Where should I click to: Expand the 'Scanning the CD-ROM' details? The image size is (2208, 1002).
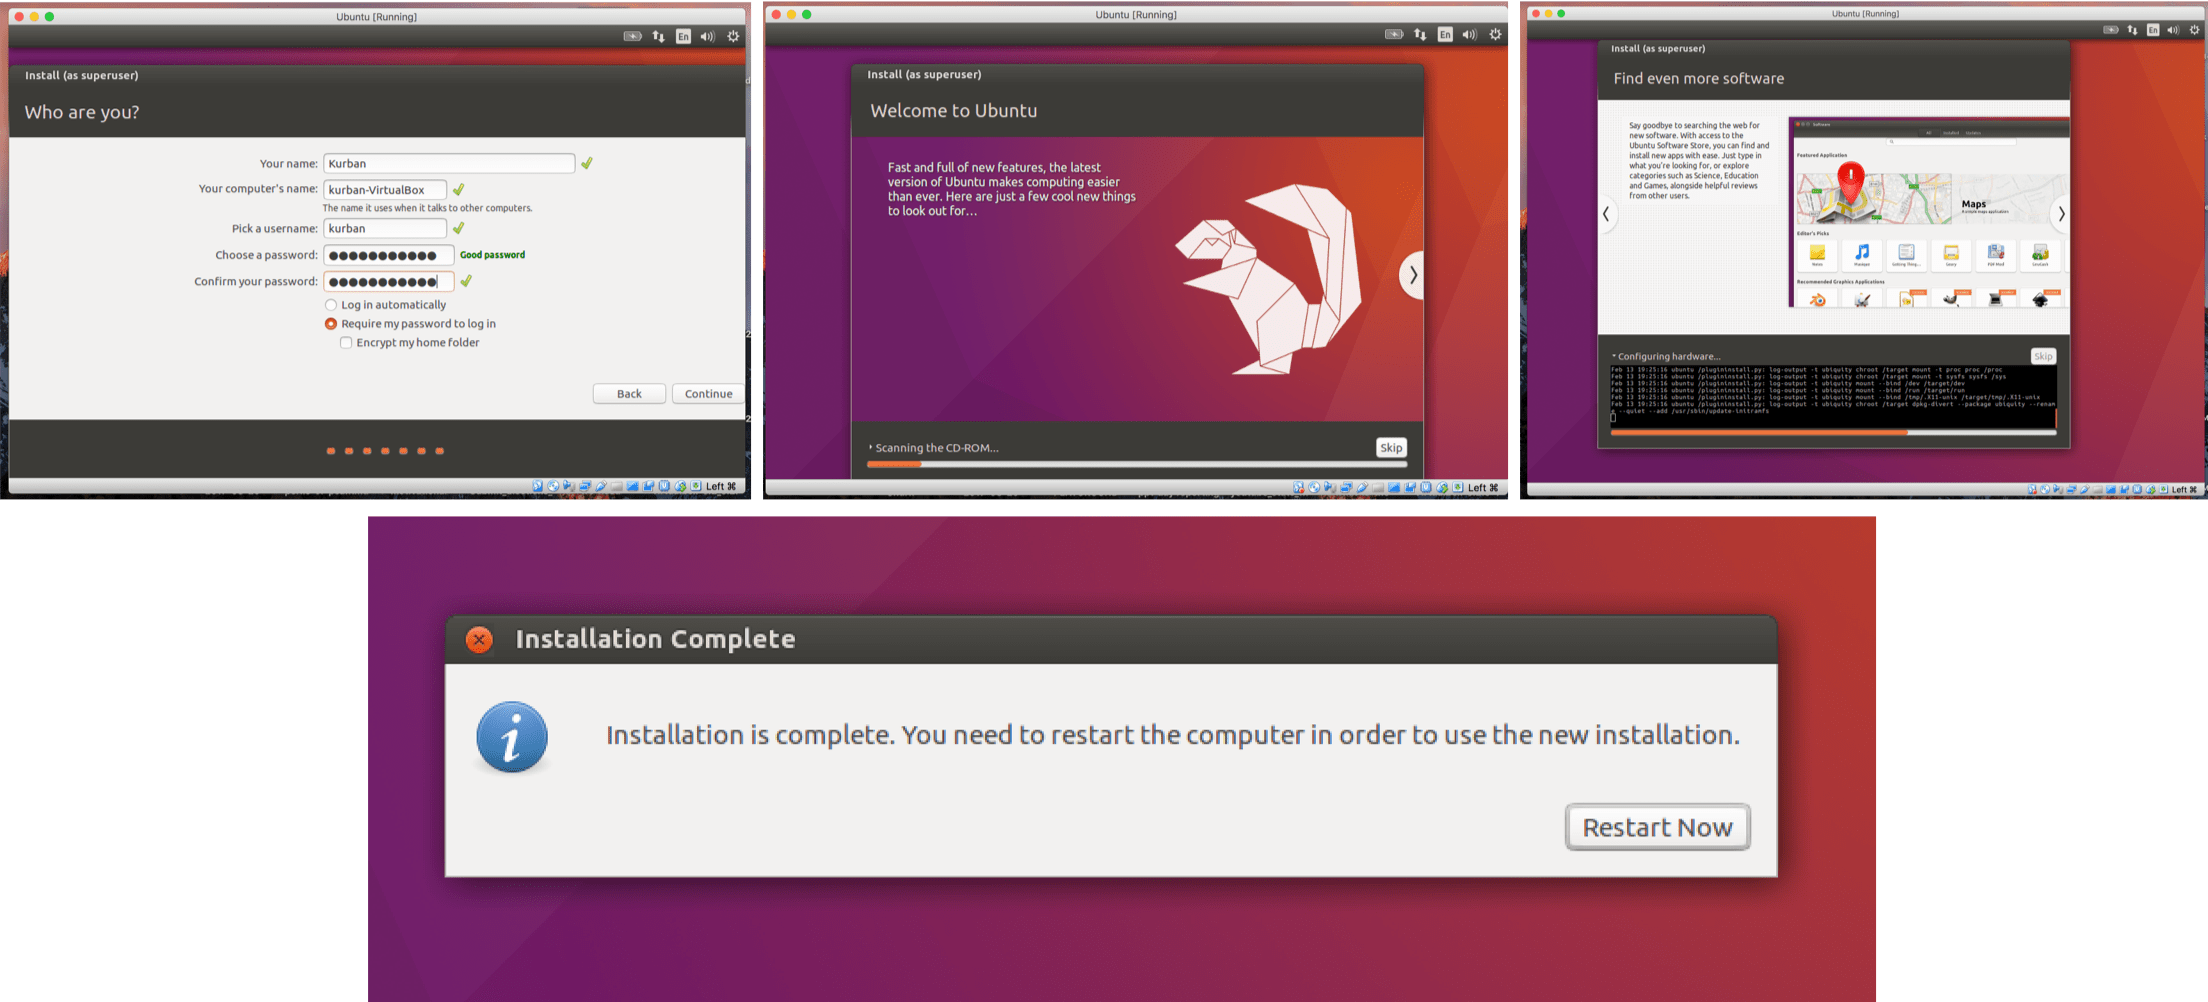(872, 448)
